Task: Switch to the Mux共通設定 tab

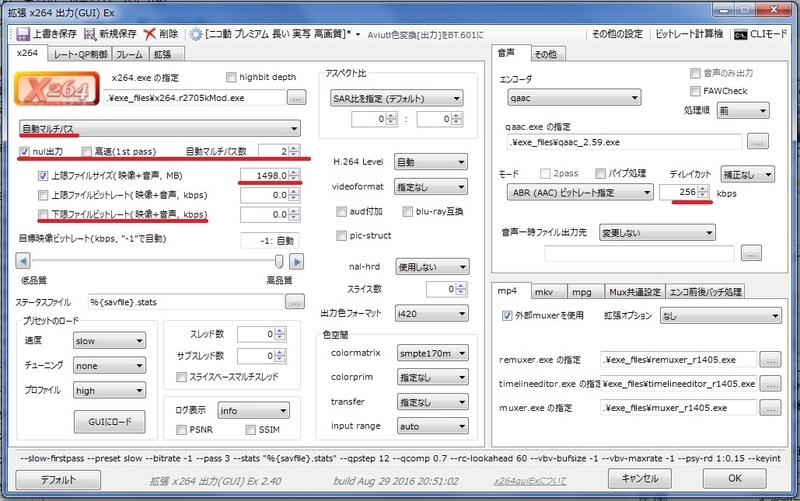Action: click(635, 292)
